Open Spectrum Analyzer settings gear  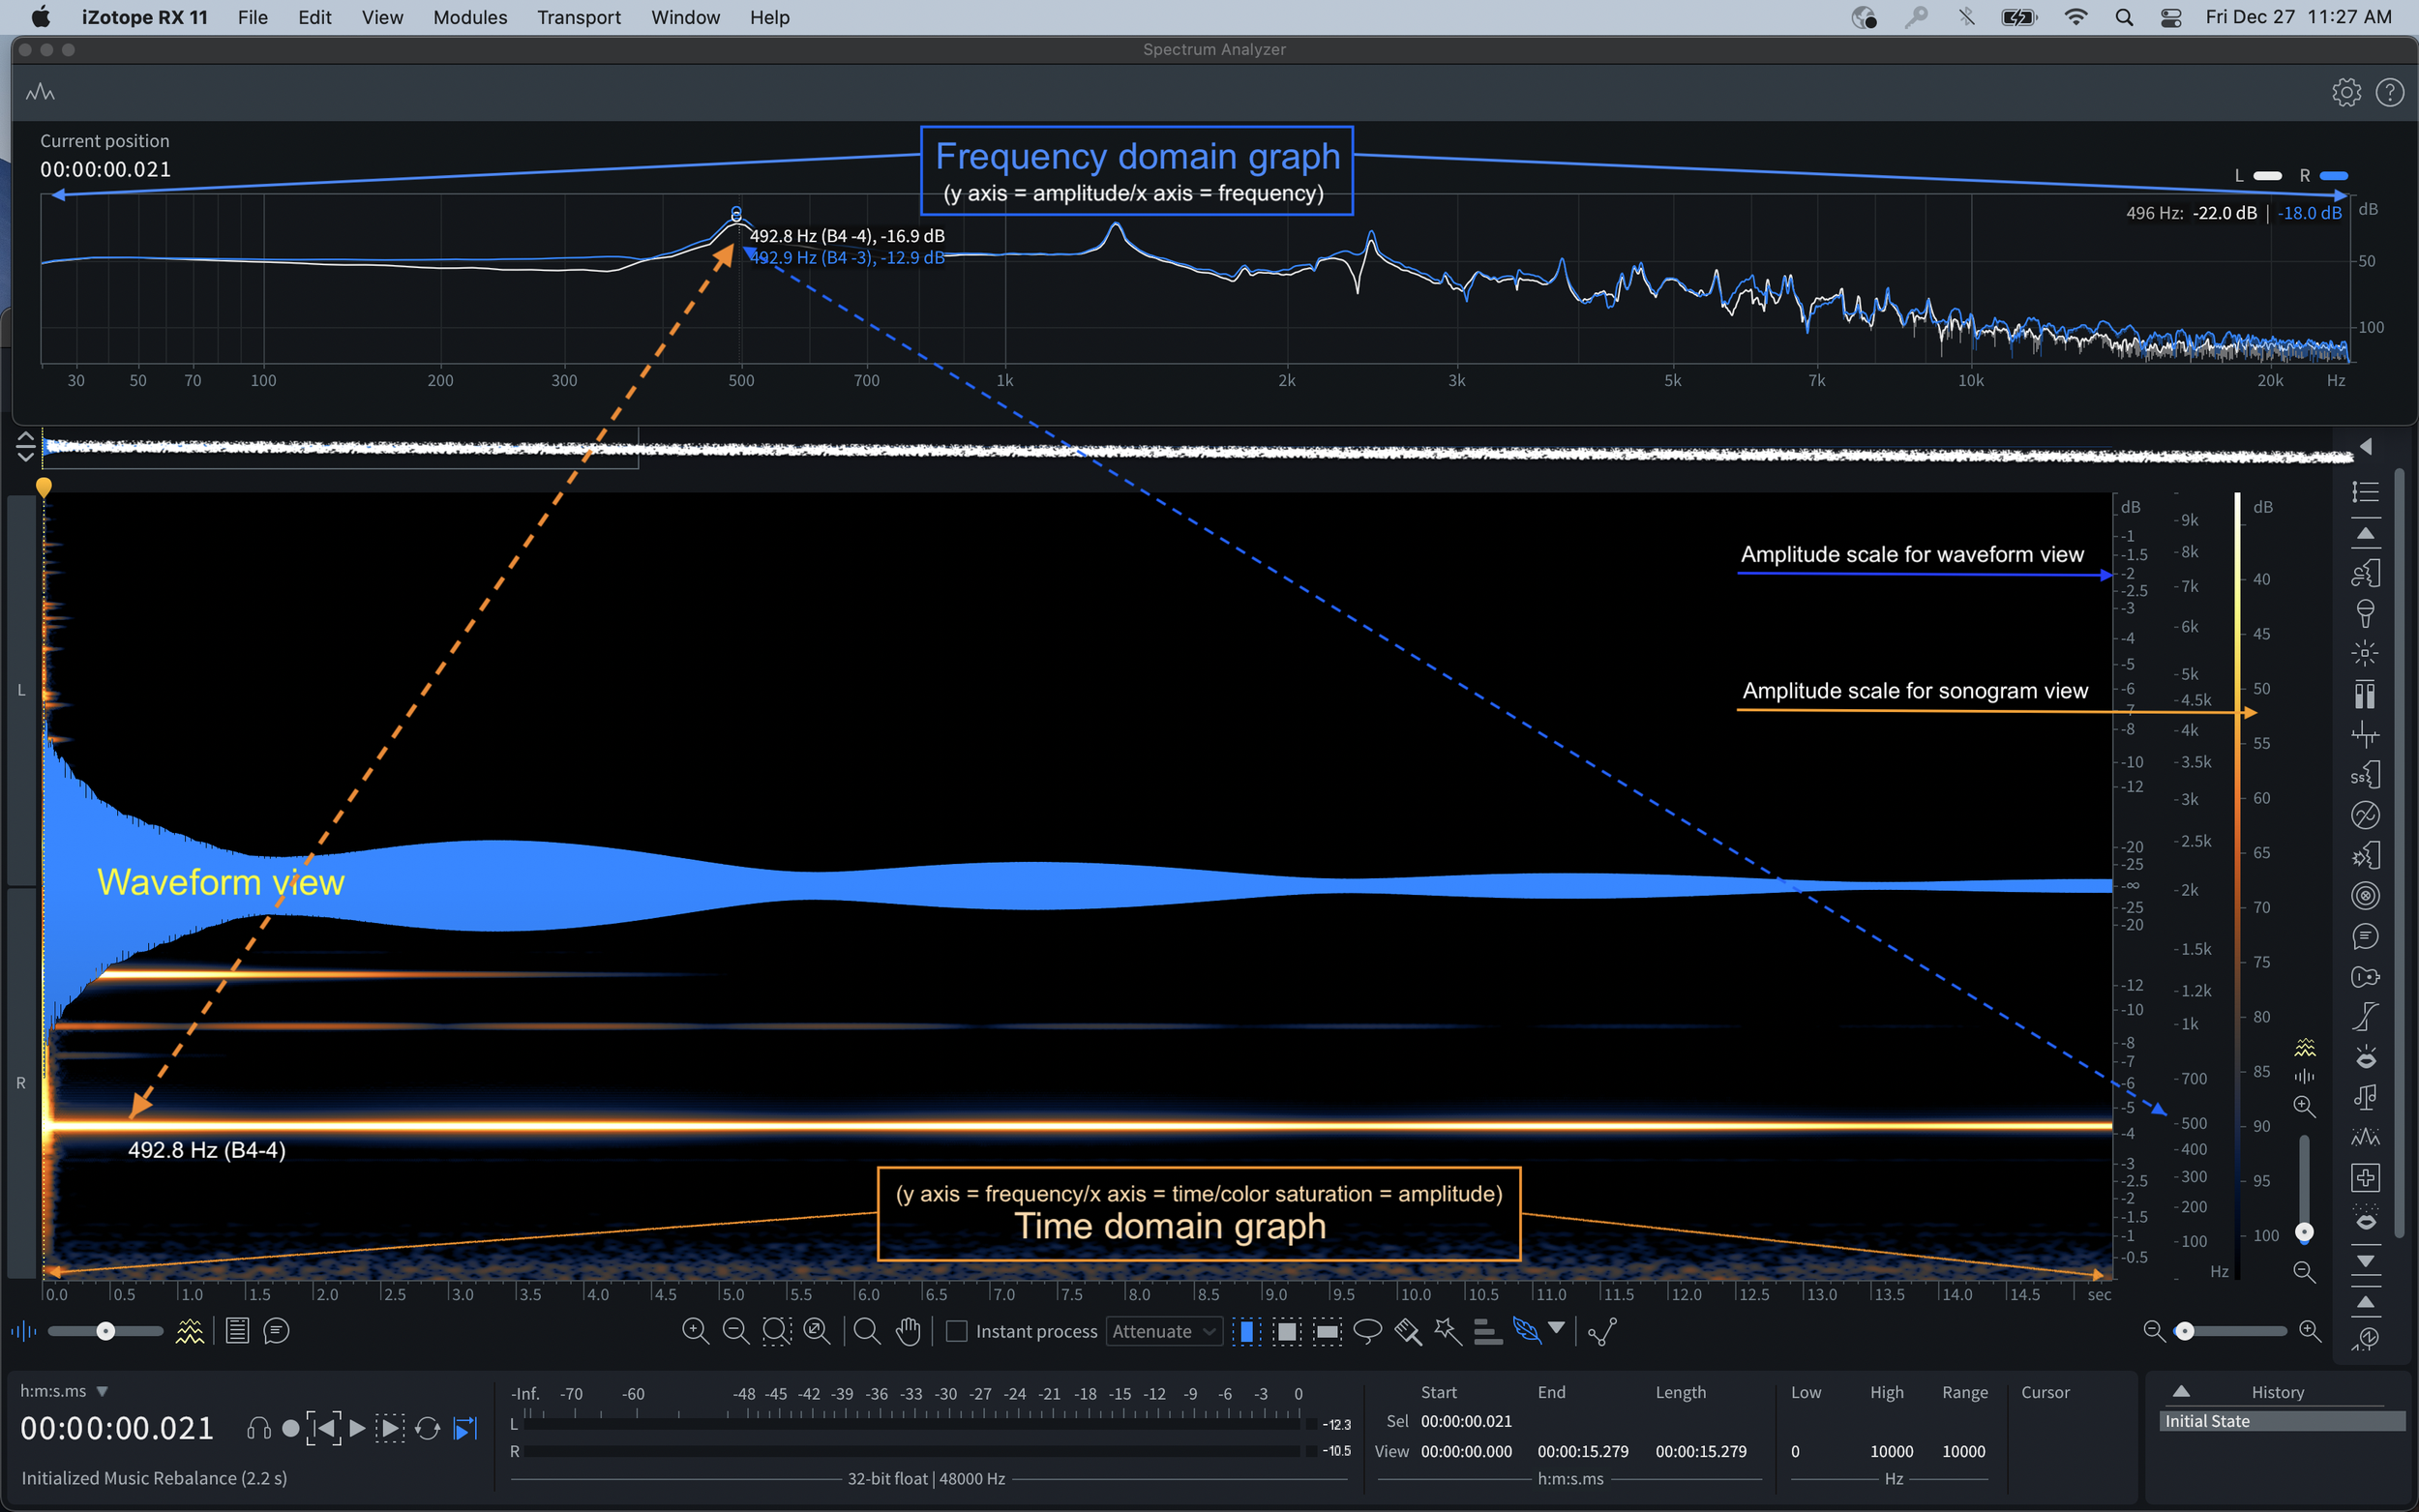pos(2346,93)
